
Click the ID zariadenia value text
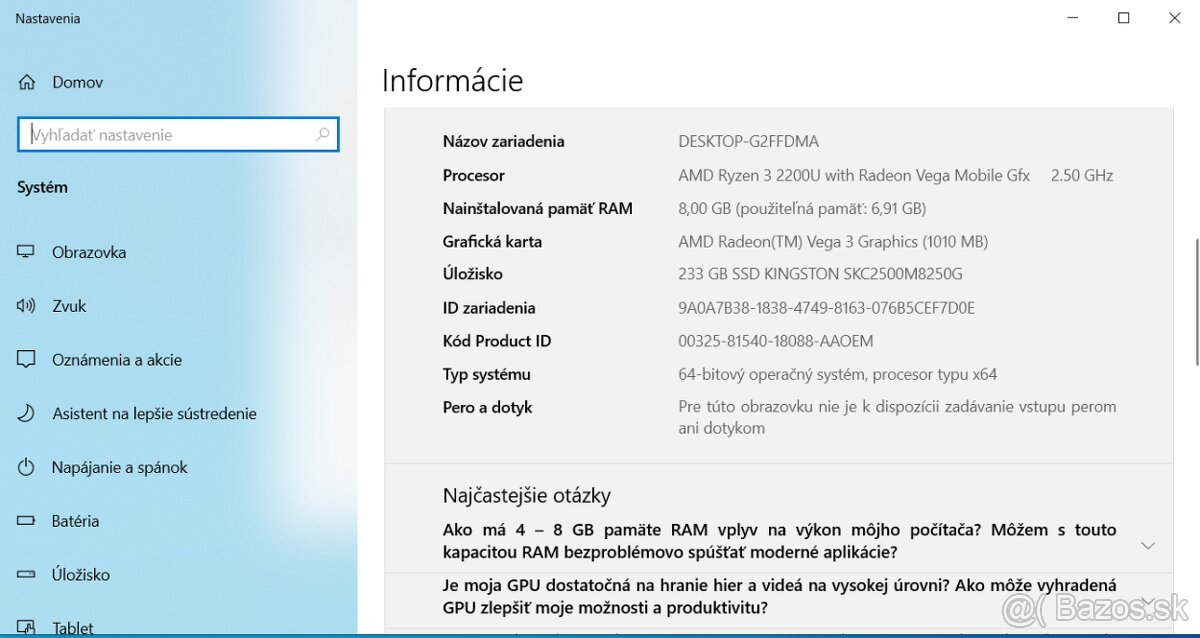(826, 308)
